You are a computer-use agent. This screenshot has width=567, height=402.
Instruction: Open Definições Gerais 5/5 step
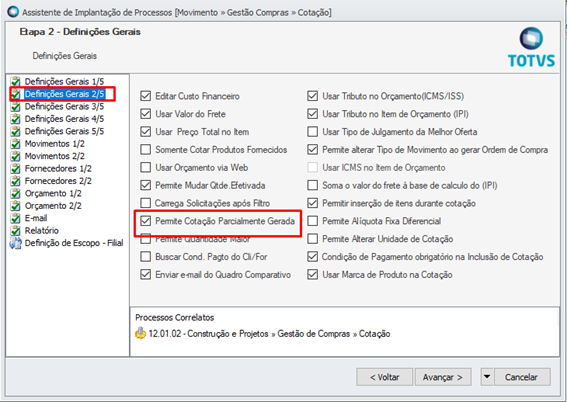(64, 131)
